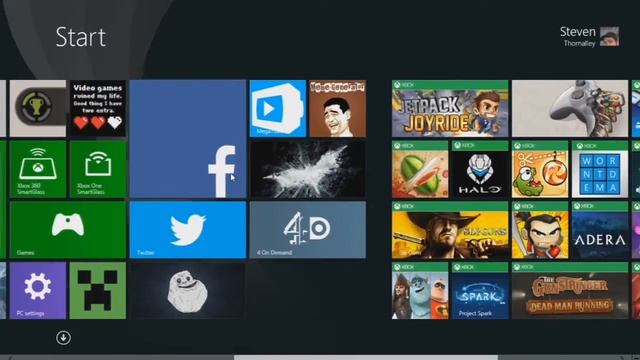Screen dimensions: 640x360
Task: Launch the Halo game tile
Action: point(480,169)
